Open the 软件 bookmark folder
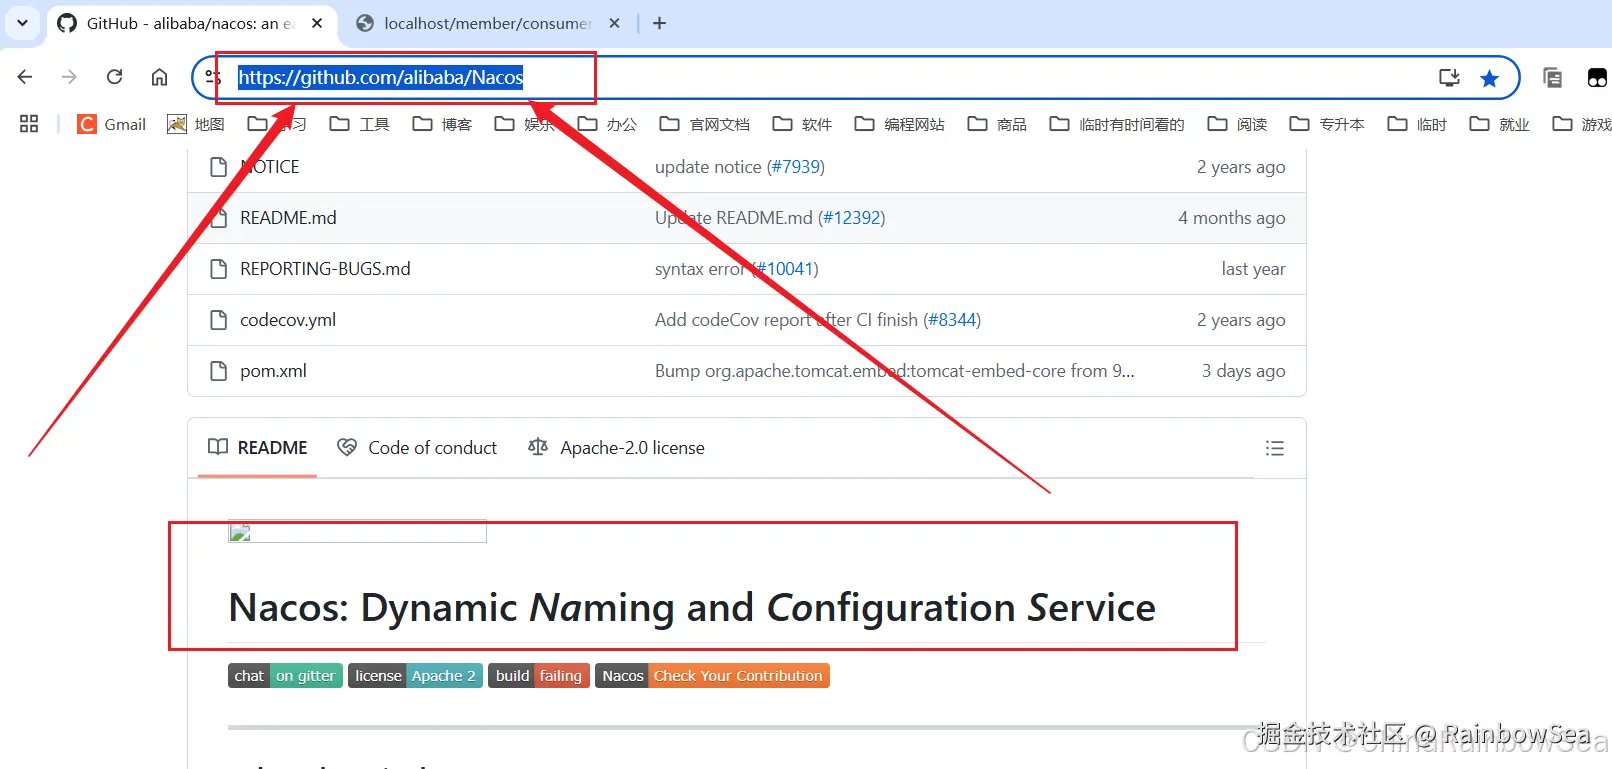The width and height of the screenshot is (1612, 769). point(802,124)
